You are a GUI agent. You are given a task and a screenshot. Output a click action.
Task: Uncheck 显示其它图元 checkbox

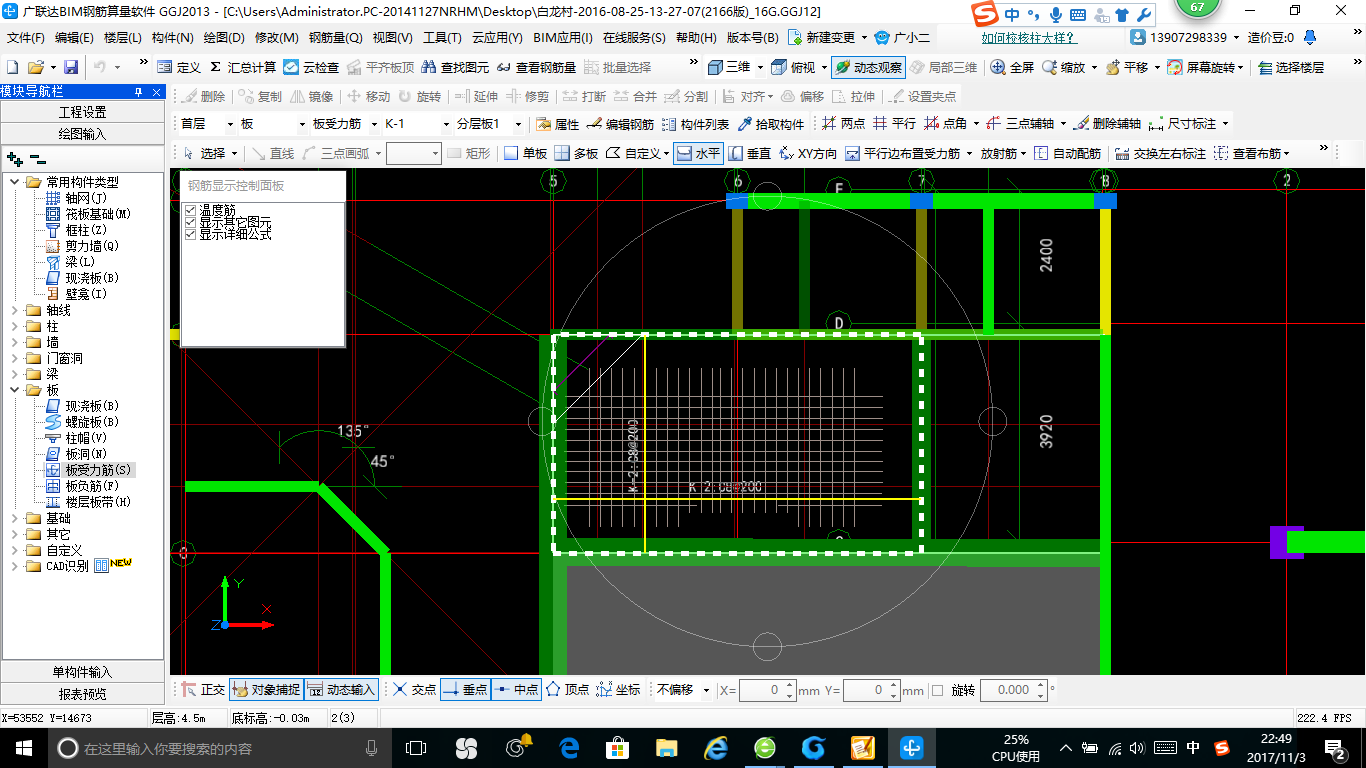(191, 222)
